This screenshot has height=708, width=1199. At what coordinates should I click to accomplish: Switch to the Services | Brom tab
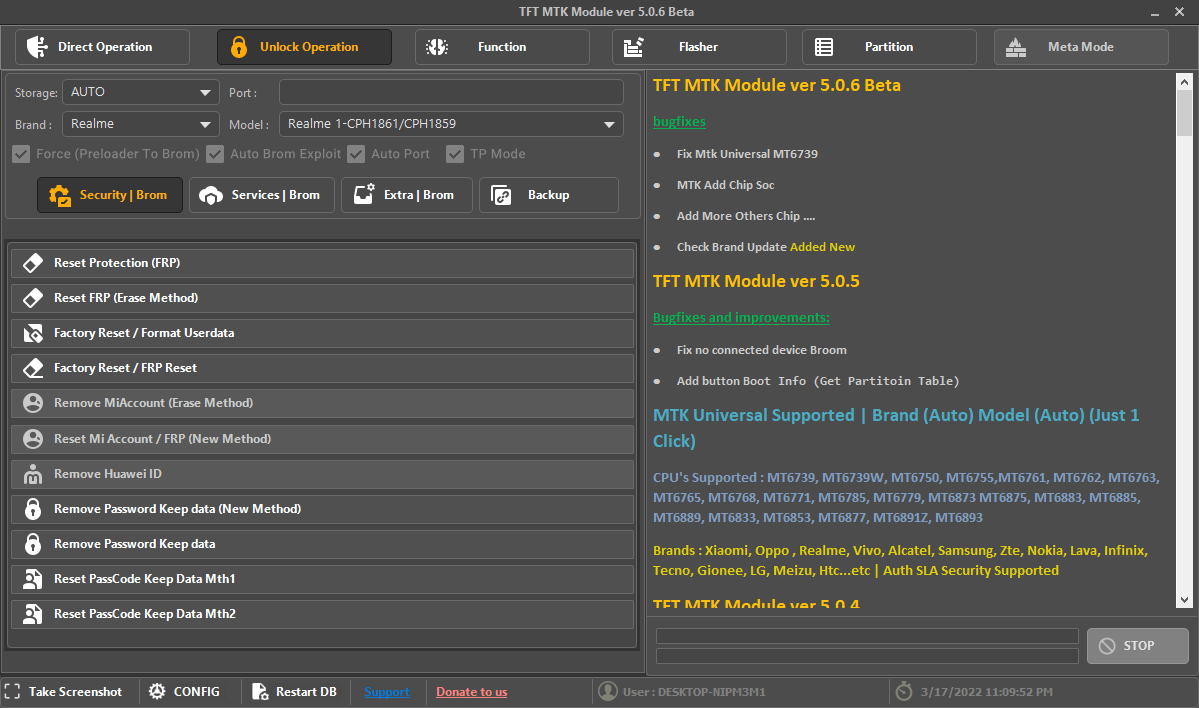pyautogui.click(x=261, y=195)
